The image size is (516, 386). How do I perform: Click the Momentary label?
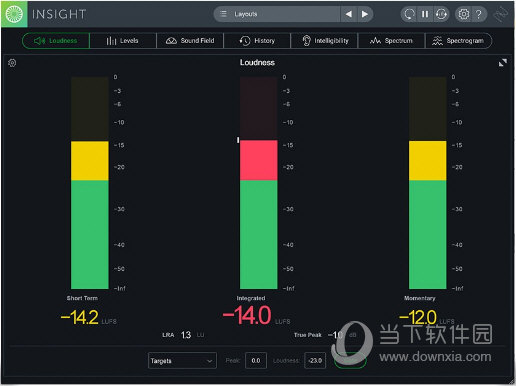(x=420, y=298)
